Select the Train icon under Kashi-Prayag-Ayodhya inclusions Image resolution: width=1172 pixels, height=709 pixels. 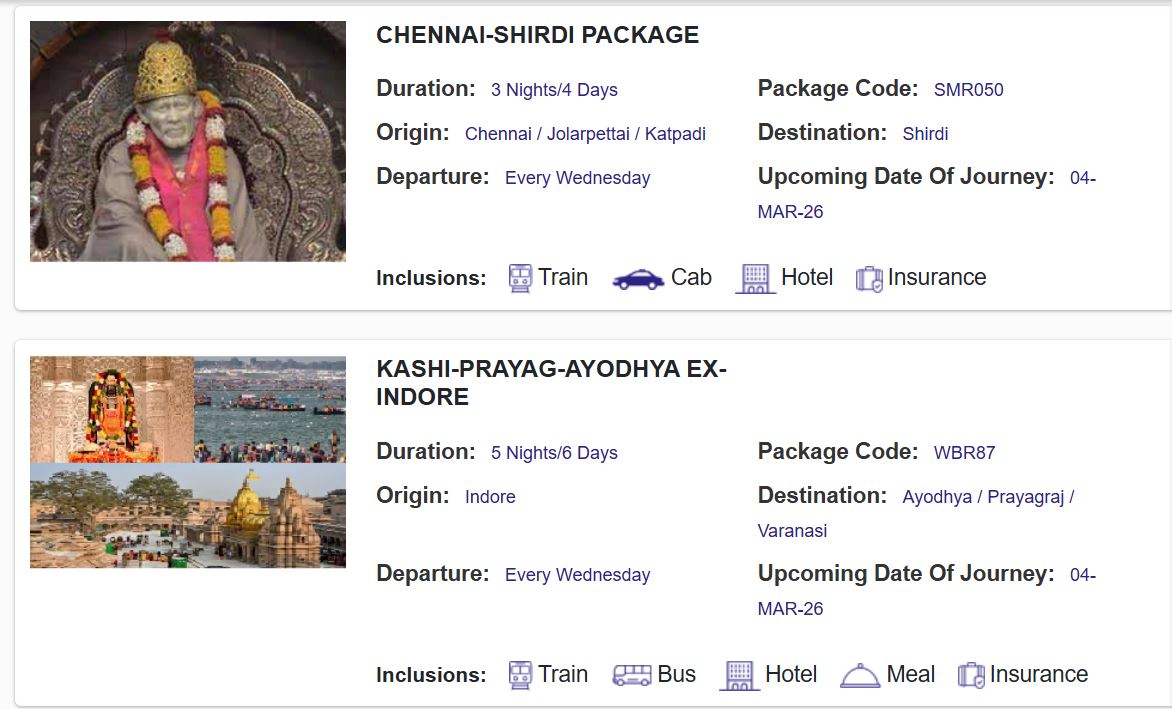[x=521, y=673]
